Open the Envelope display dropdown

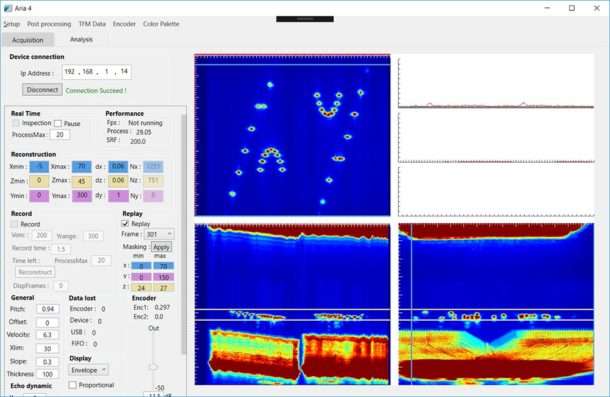click(88, 370)
